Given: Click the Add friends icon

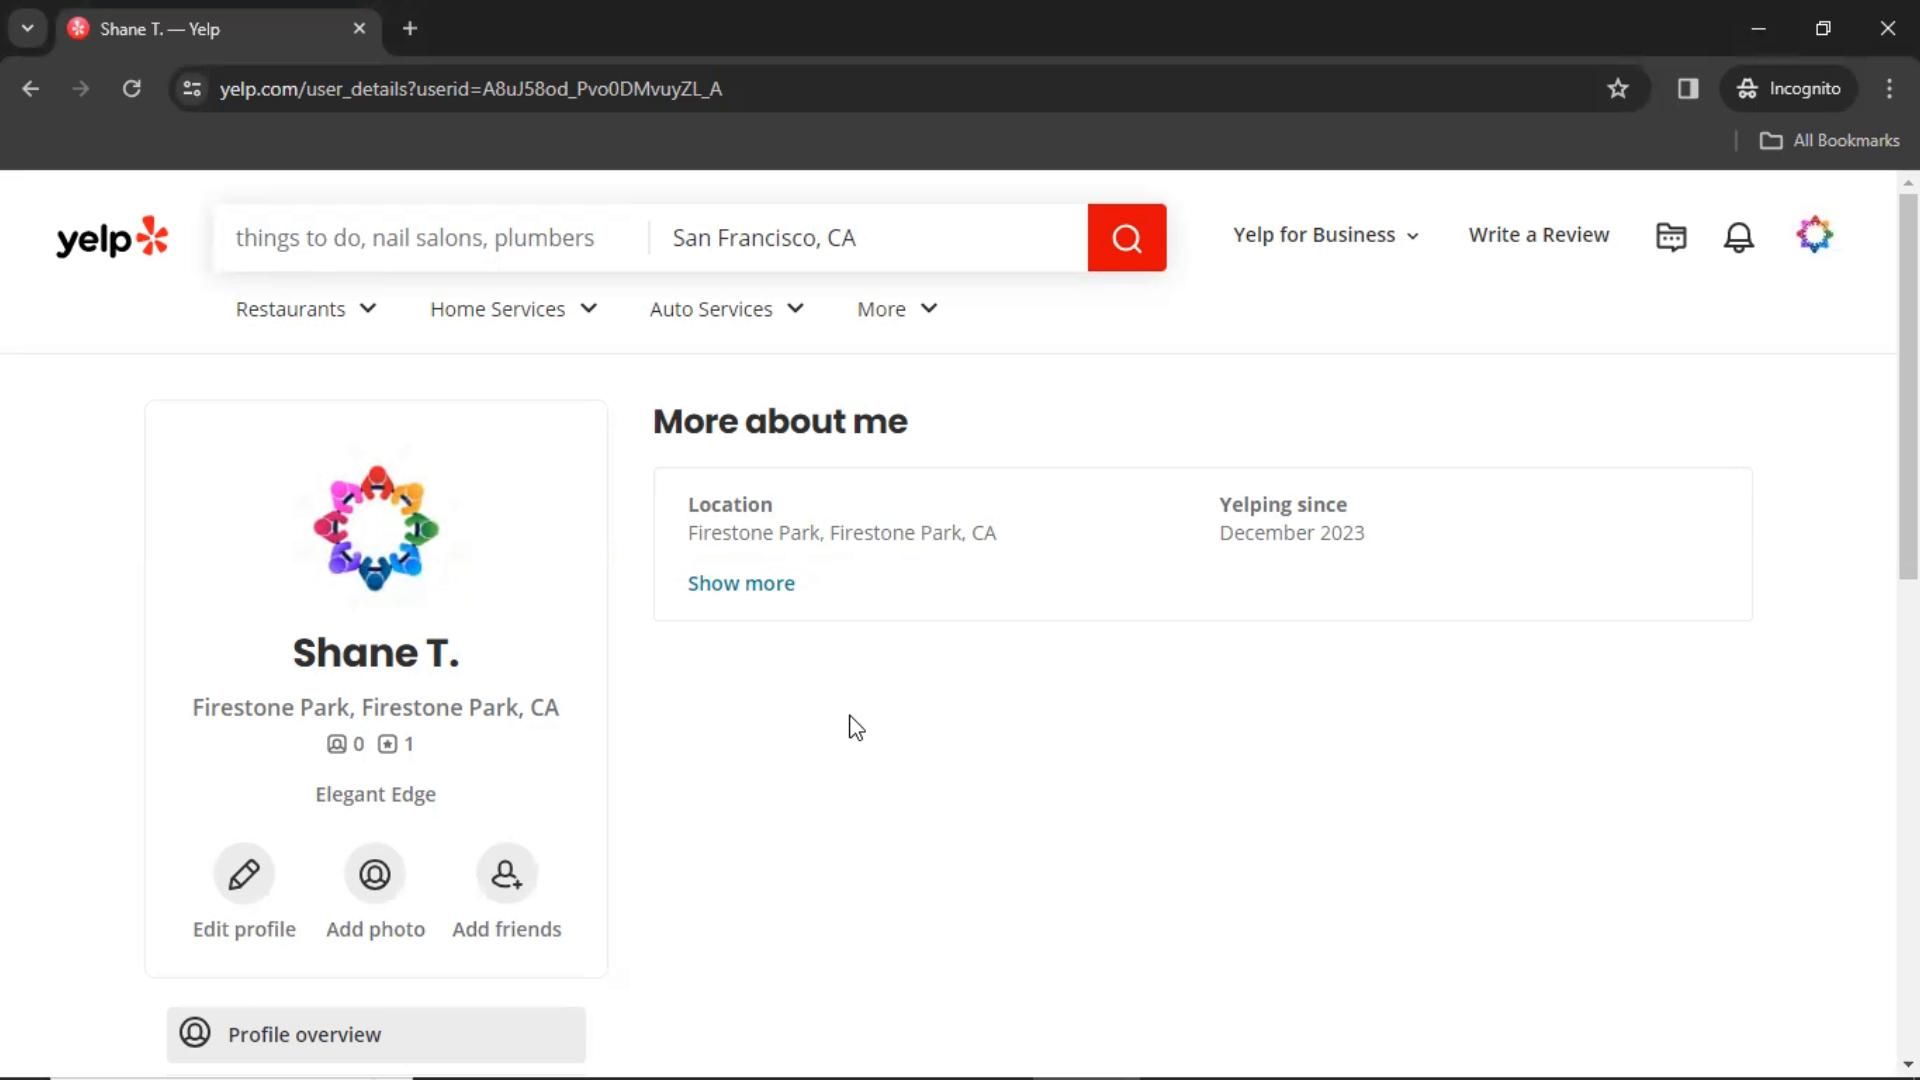Looking at the screenshot, I should point(506,874).
